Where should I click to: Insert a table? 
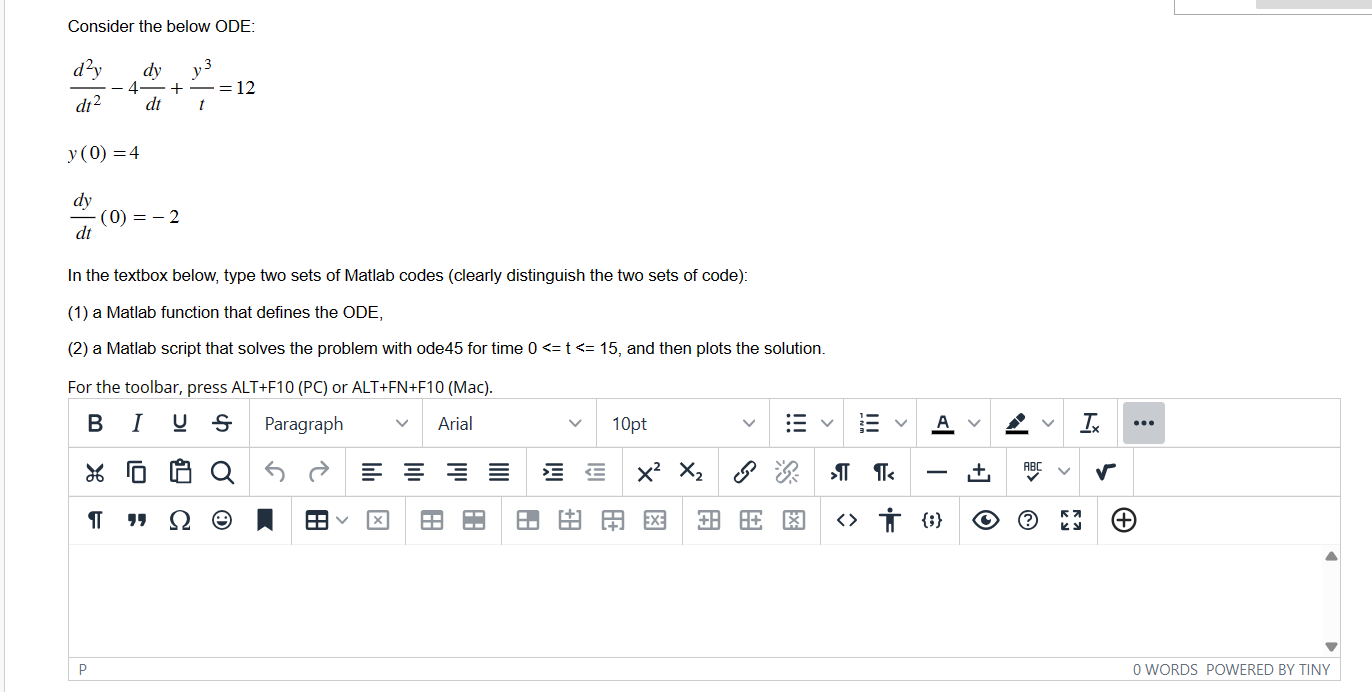pos(317,520)
